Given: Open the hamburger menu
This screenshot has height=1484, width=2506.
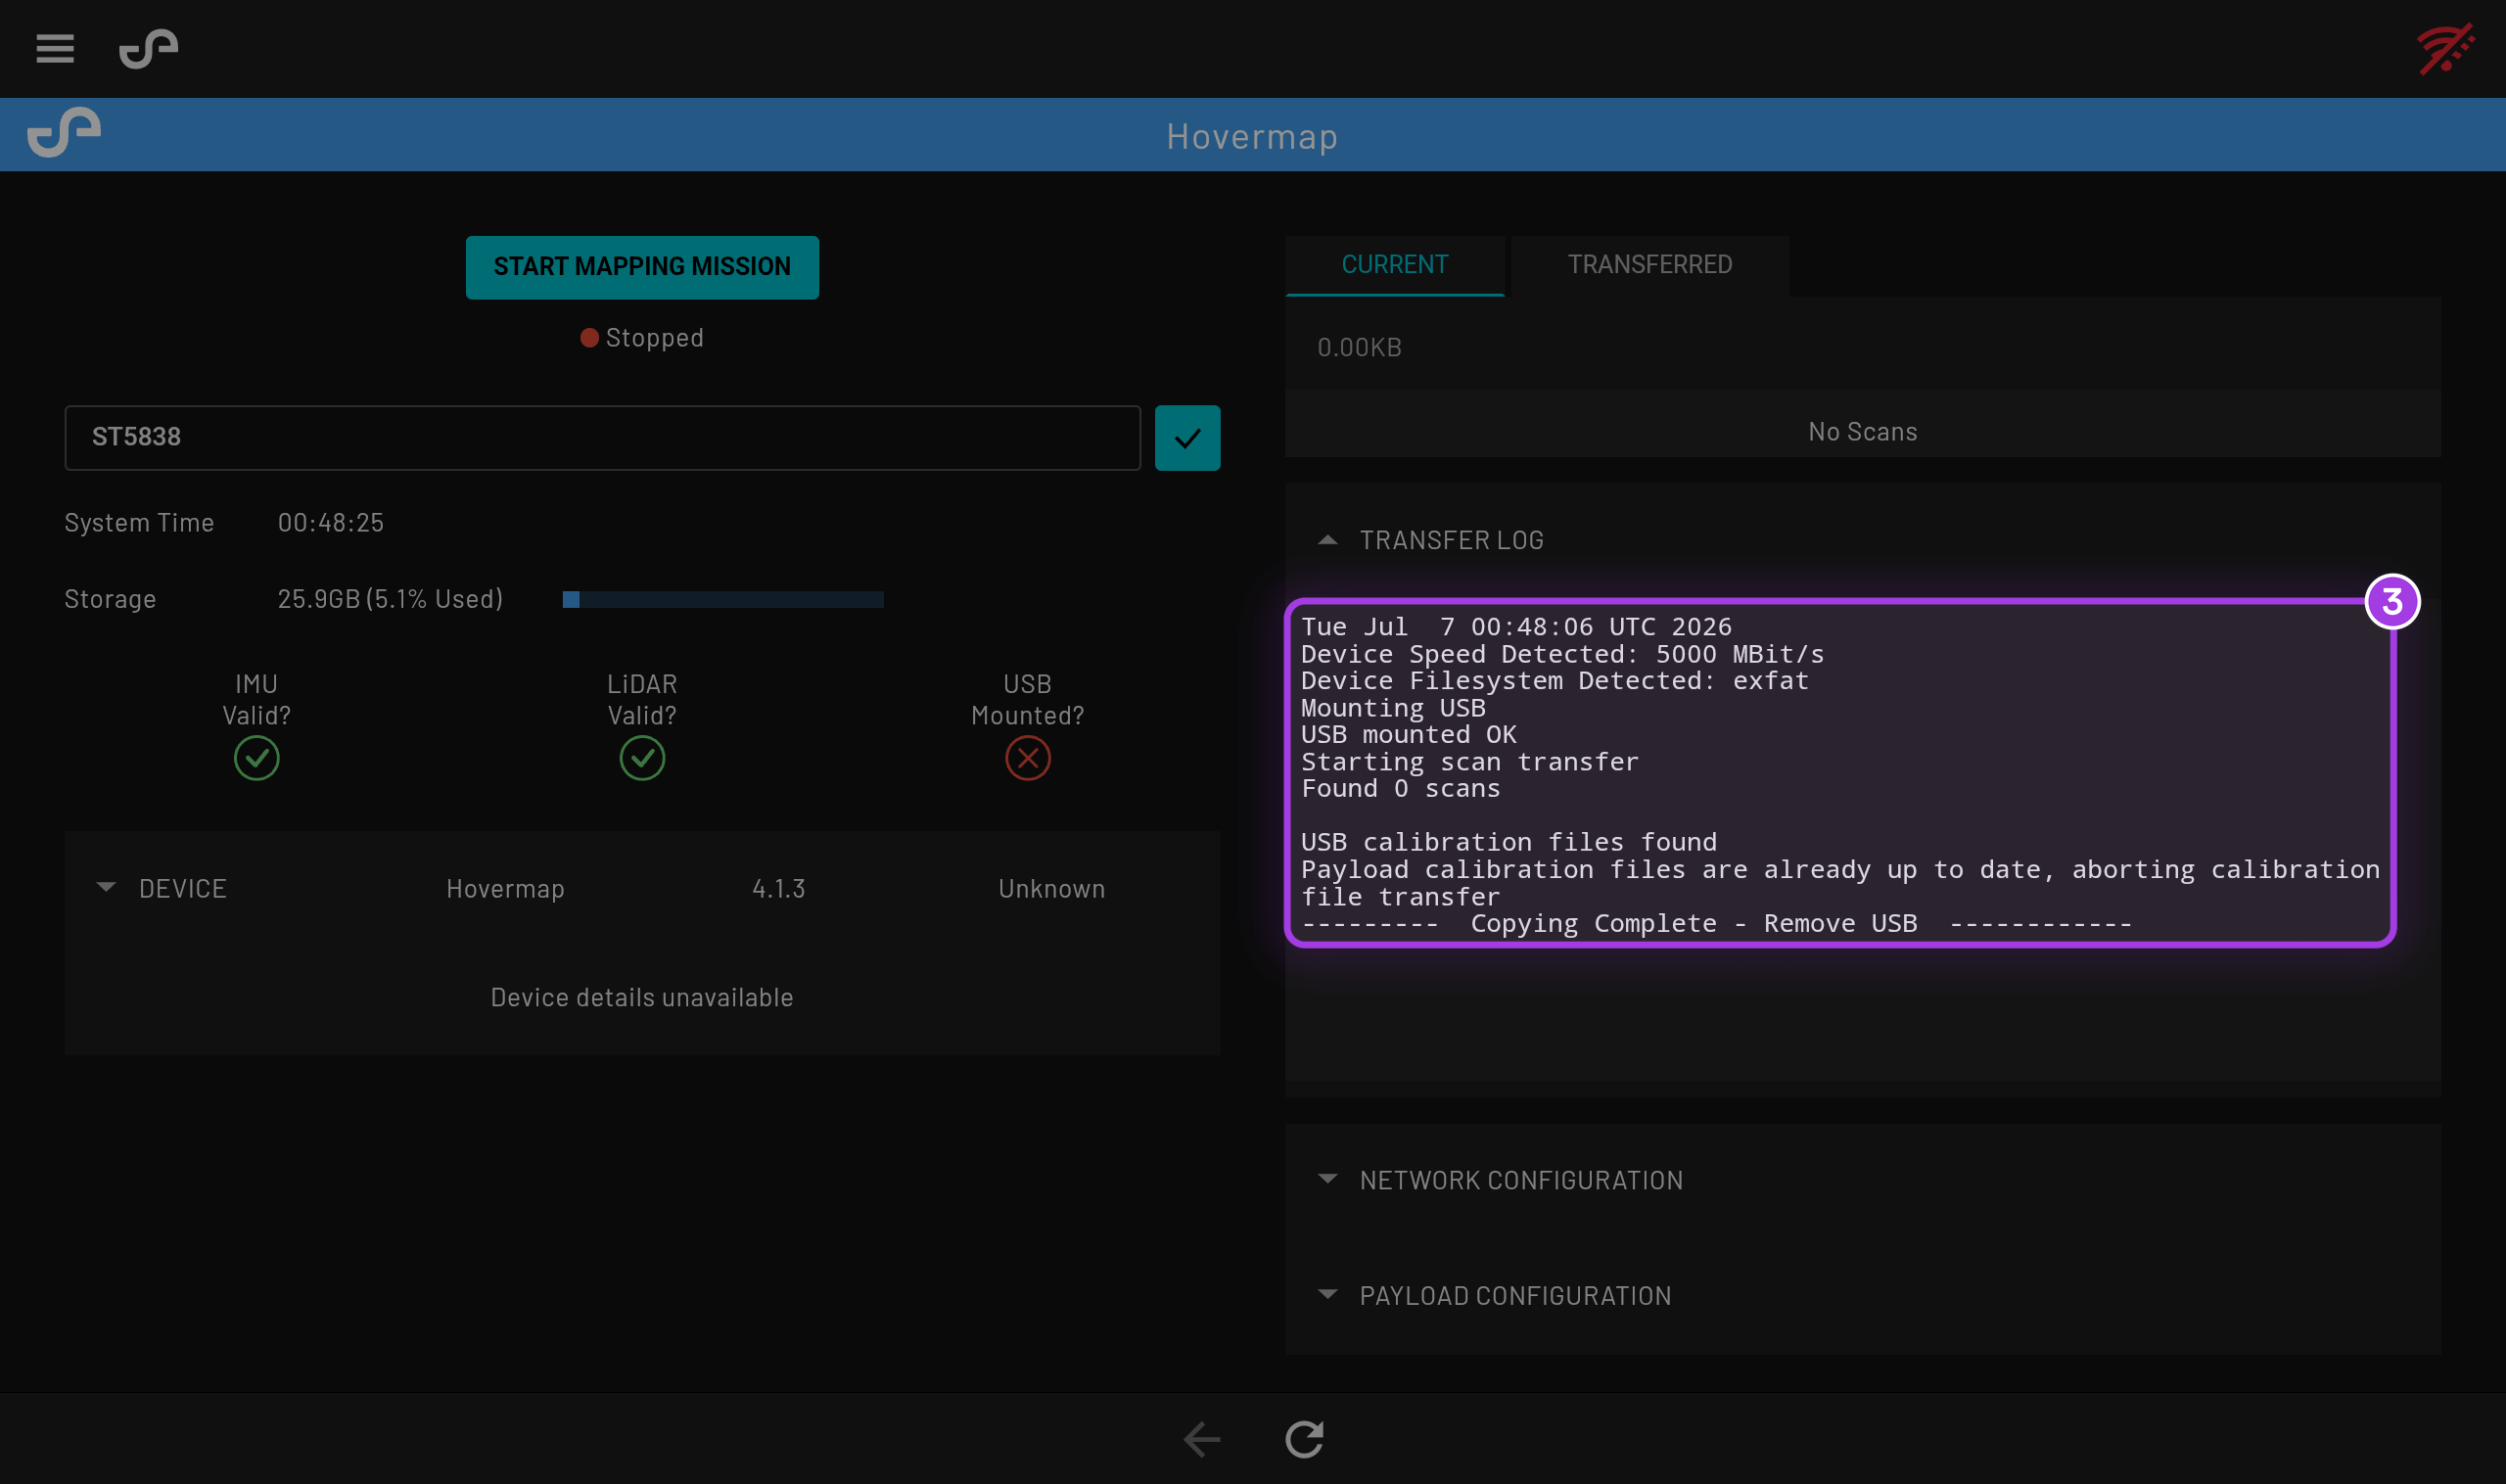Looking at the screenshot, I should 55,49.
